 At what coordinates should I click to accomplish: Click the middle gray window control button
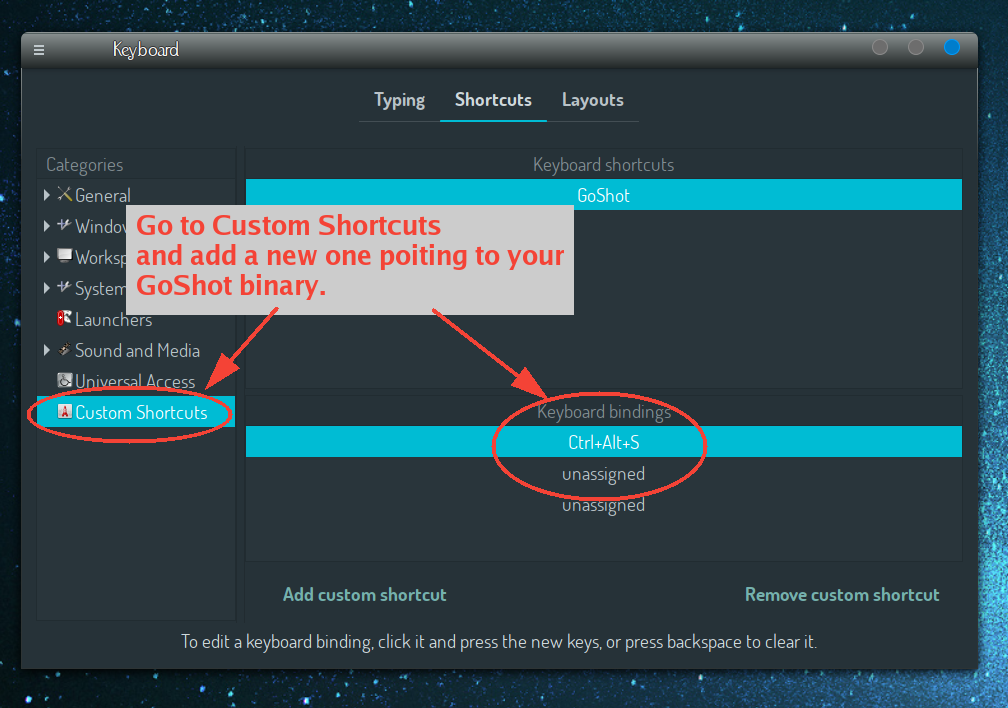coord(915,48)
